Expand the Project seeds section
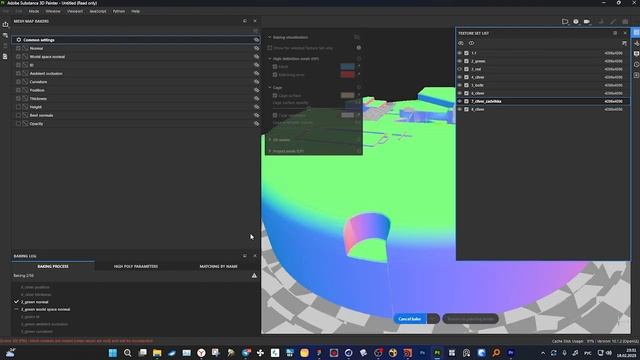The width and height of the screenshot is (640, 360). (x=269, y=151)
